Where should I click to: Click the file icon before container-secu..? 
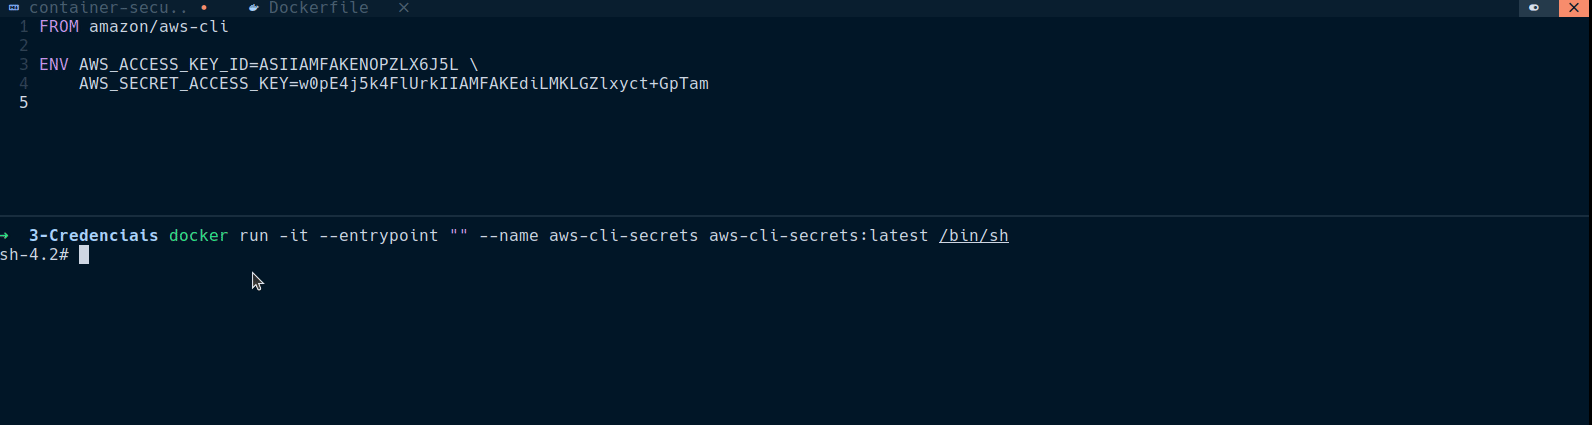point(14,7)
